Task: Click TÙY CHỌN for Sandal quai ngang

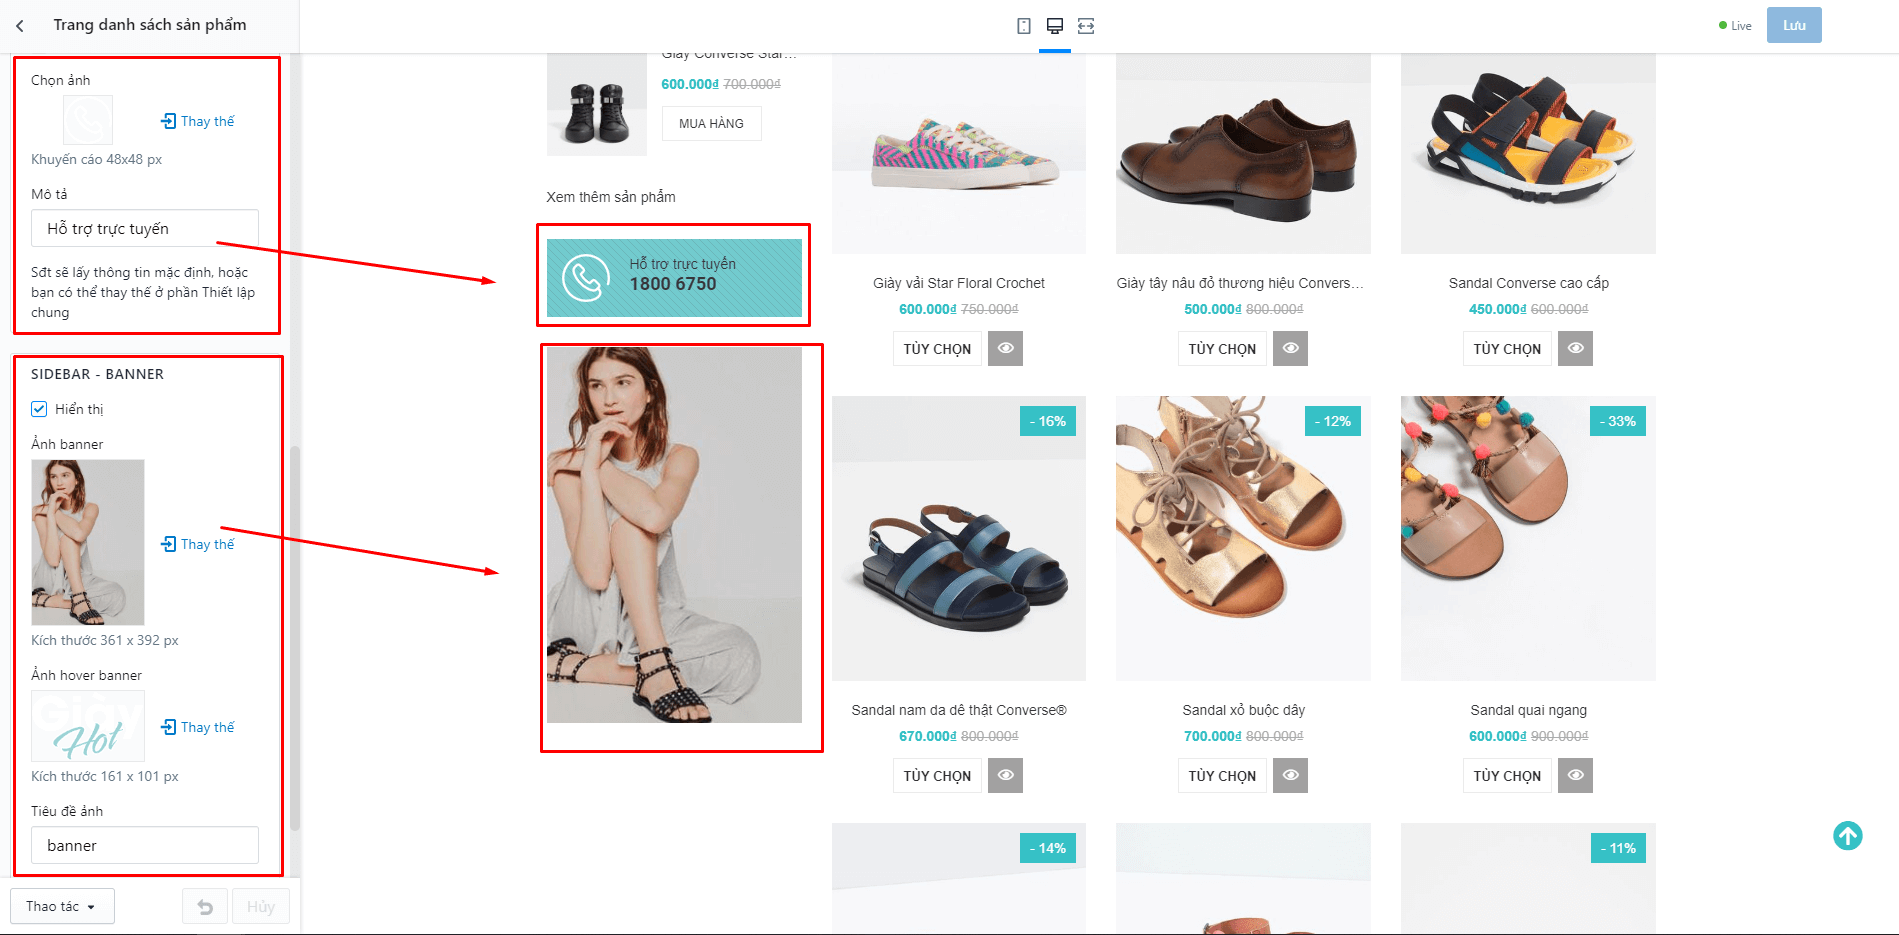Action: pyautogui.click(x=1507, y=775)
